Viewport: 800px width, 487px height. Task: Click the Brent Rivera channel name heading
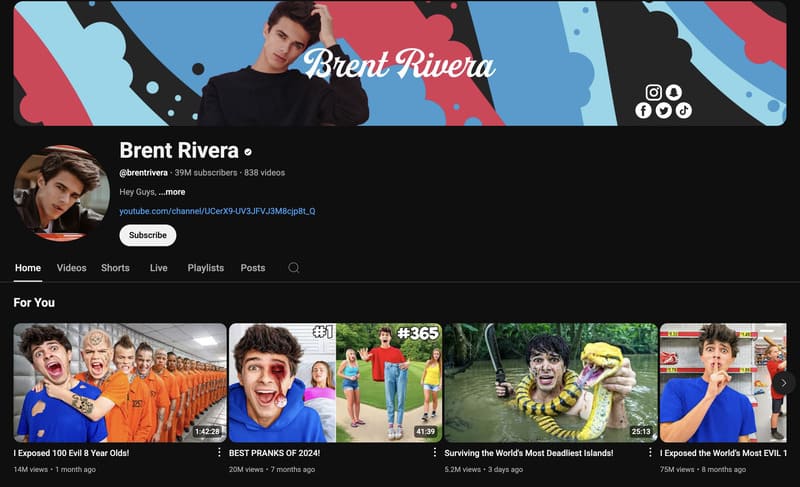179,151
